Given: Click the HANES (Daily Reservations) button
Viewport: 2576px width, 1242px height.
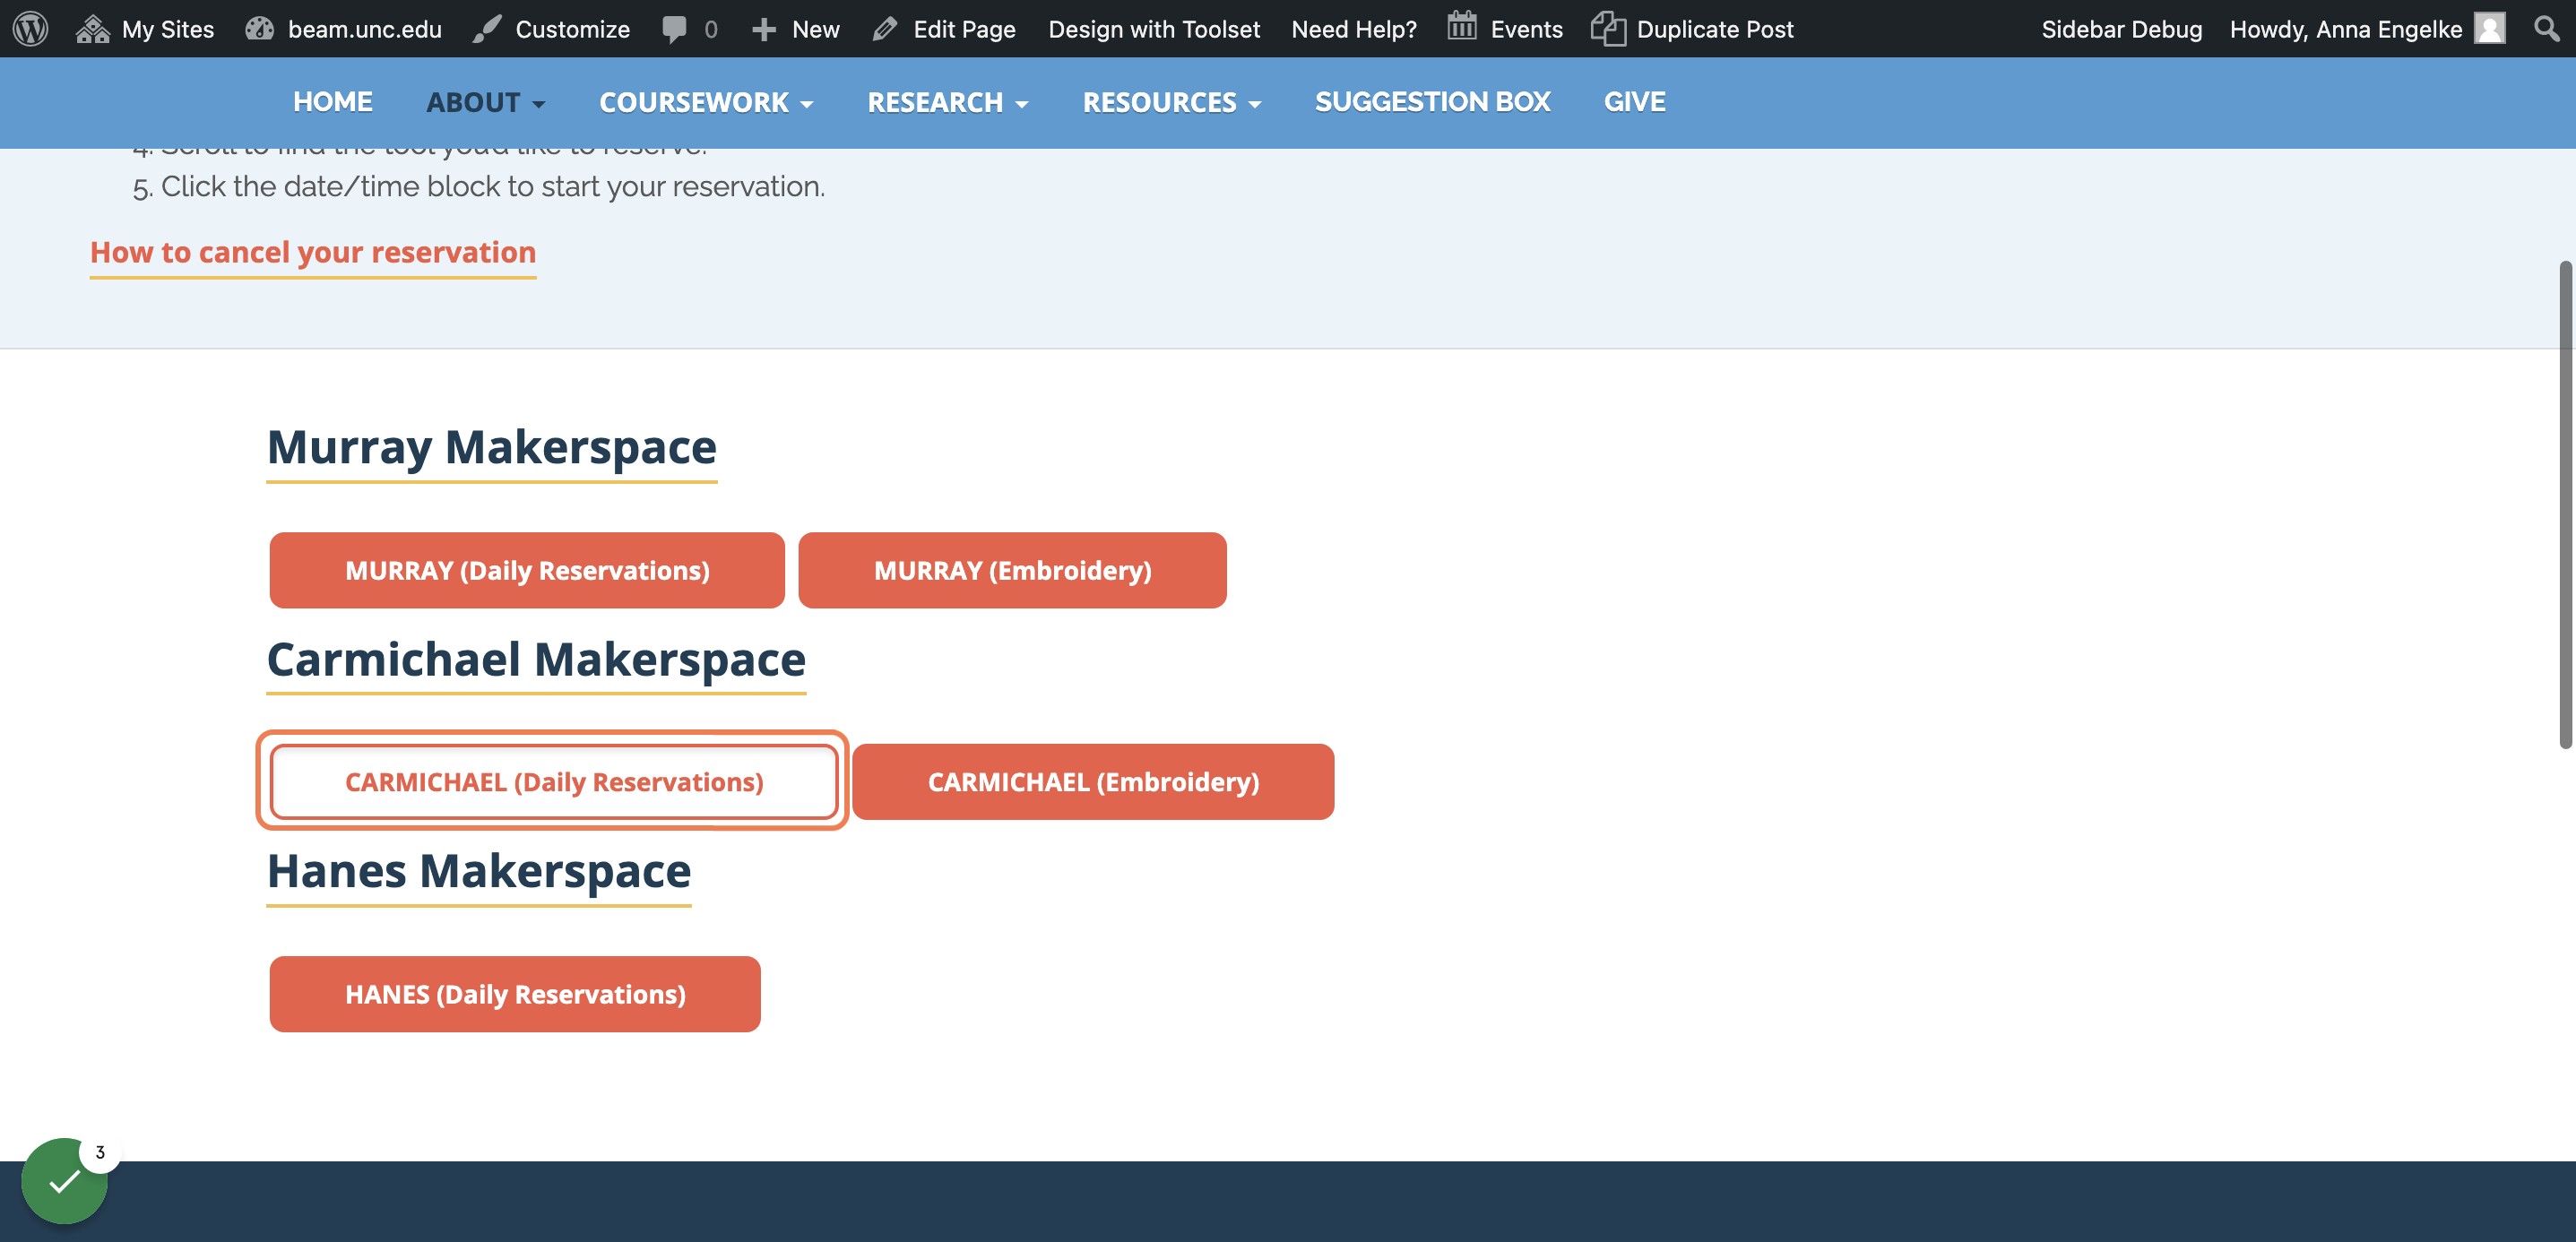Looking at the screenshot, I should click(515, 994).
